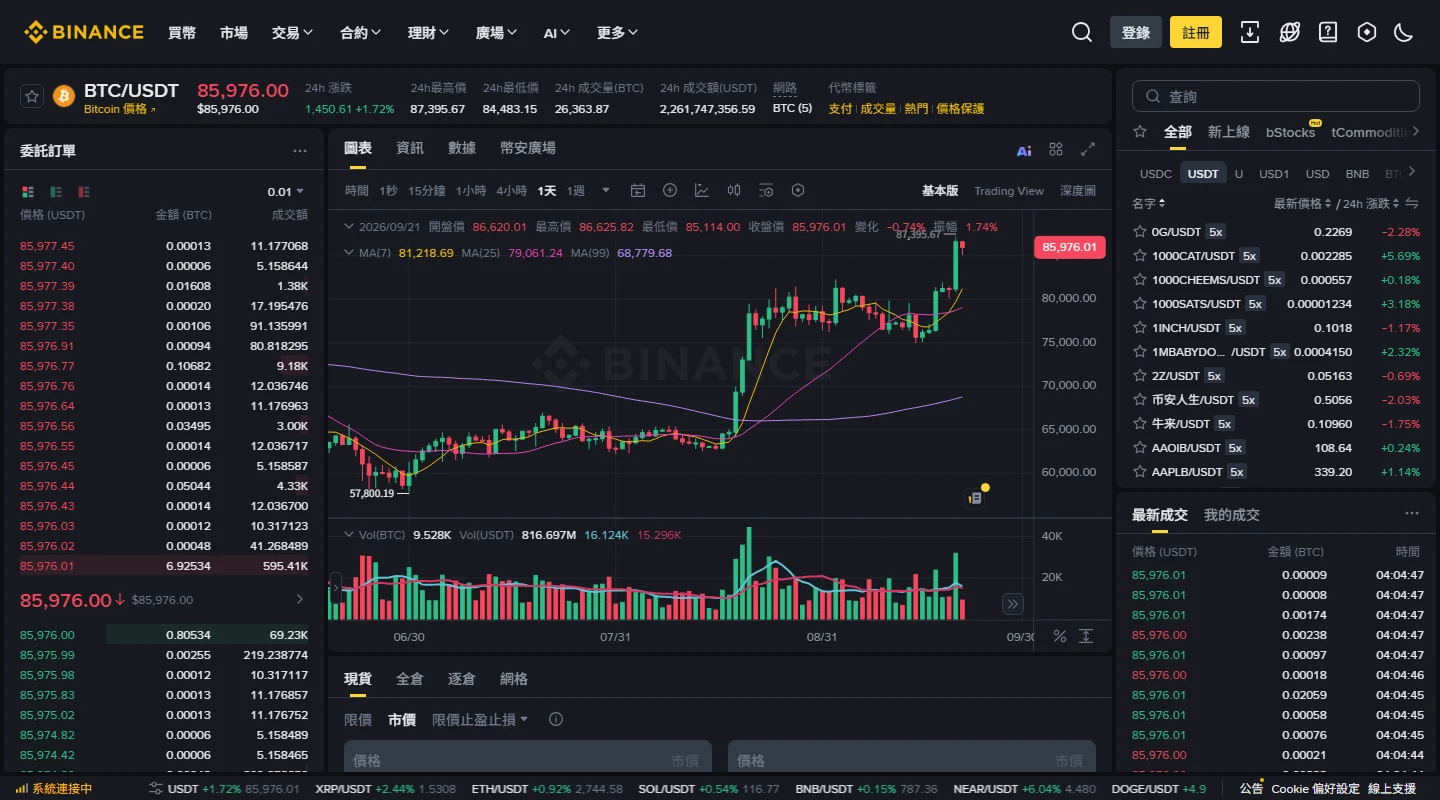Screen dimensions: 1440x800
Task: Click the Binance logo
Action: pyautogui.click(x=84, y=32)
